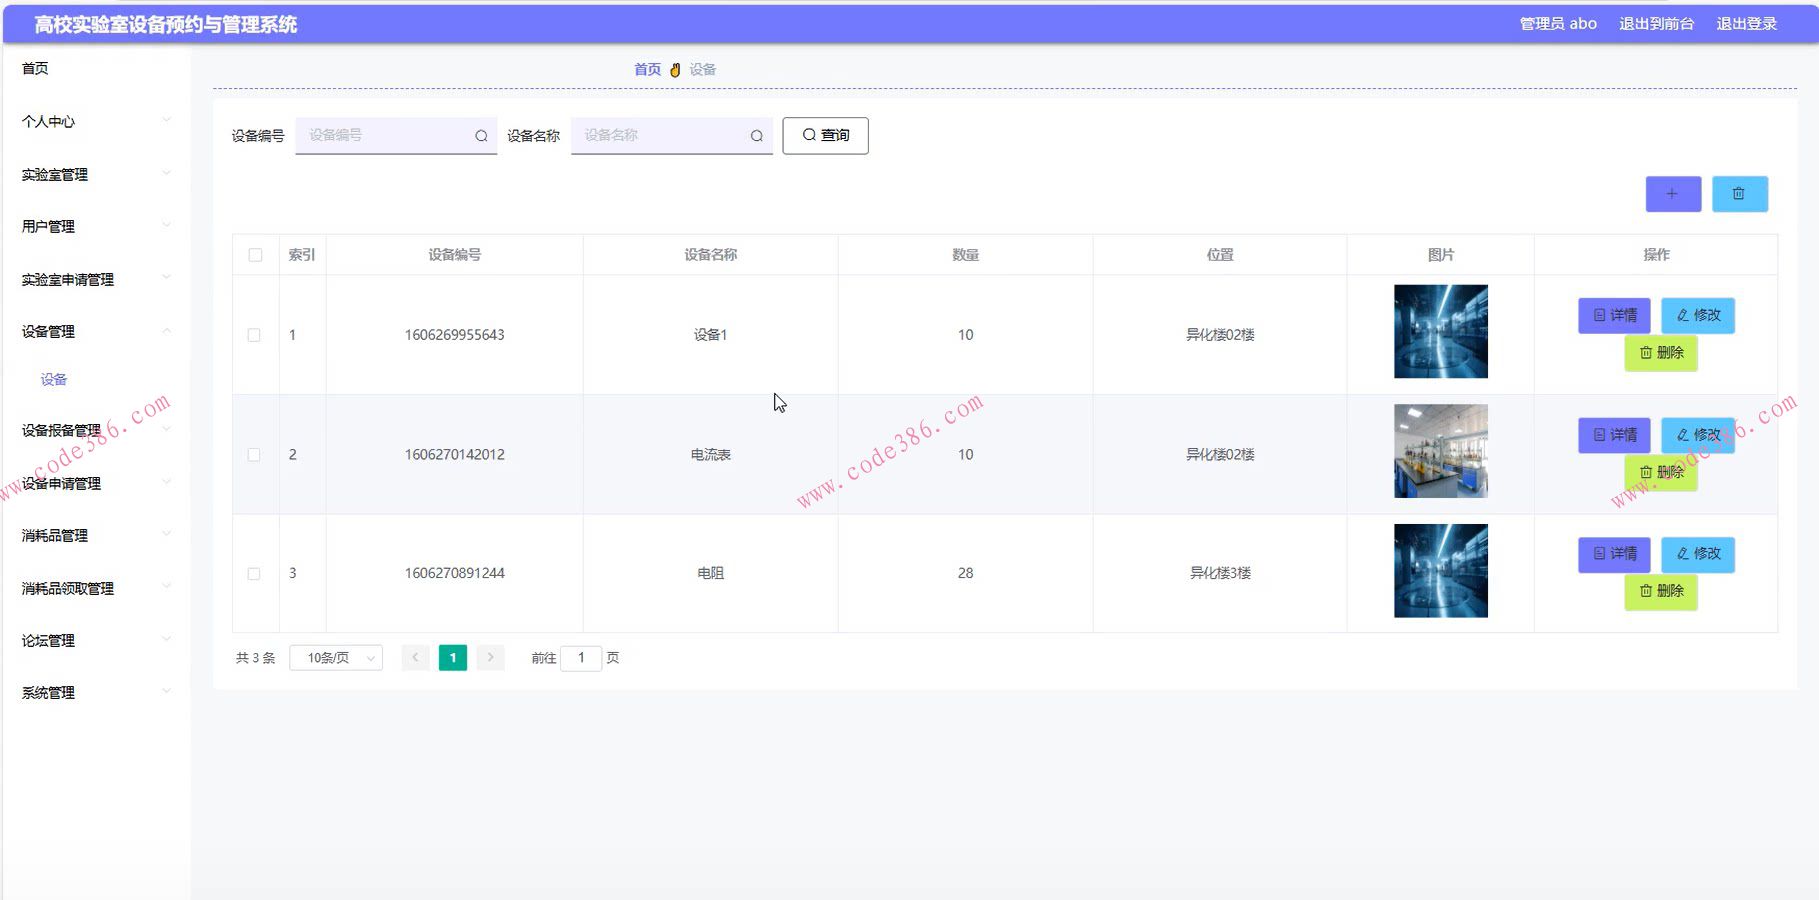Click 删除 for 设备1 row
1819x900 pixels.
pos(1661,353)
